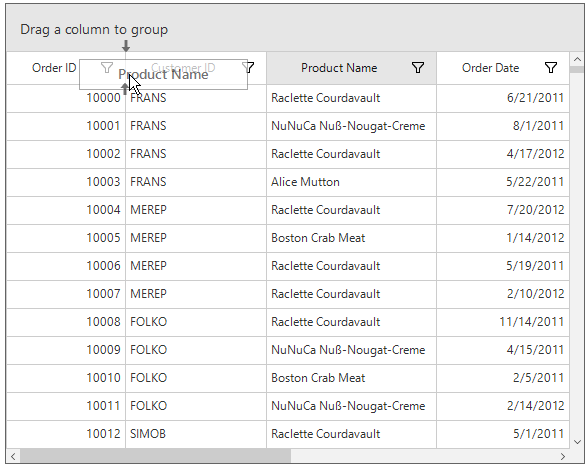Select cell with Order ID 10007
Image resolution: width=588 pixels, height=468 pixels.
[x=66, y=294]
